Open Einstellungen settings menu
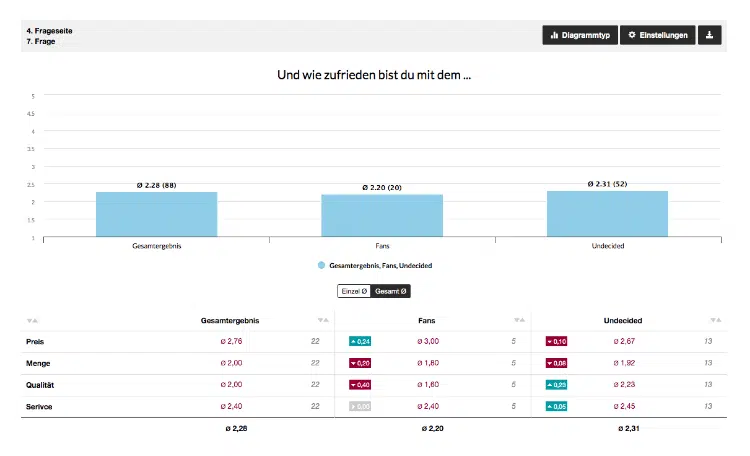 tap(658, 35)
